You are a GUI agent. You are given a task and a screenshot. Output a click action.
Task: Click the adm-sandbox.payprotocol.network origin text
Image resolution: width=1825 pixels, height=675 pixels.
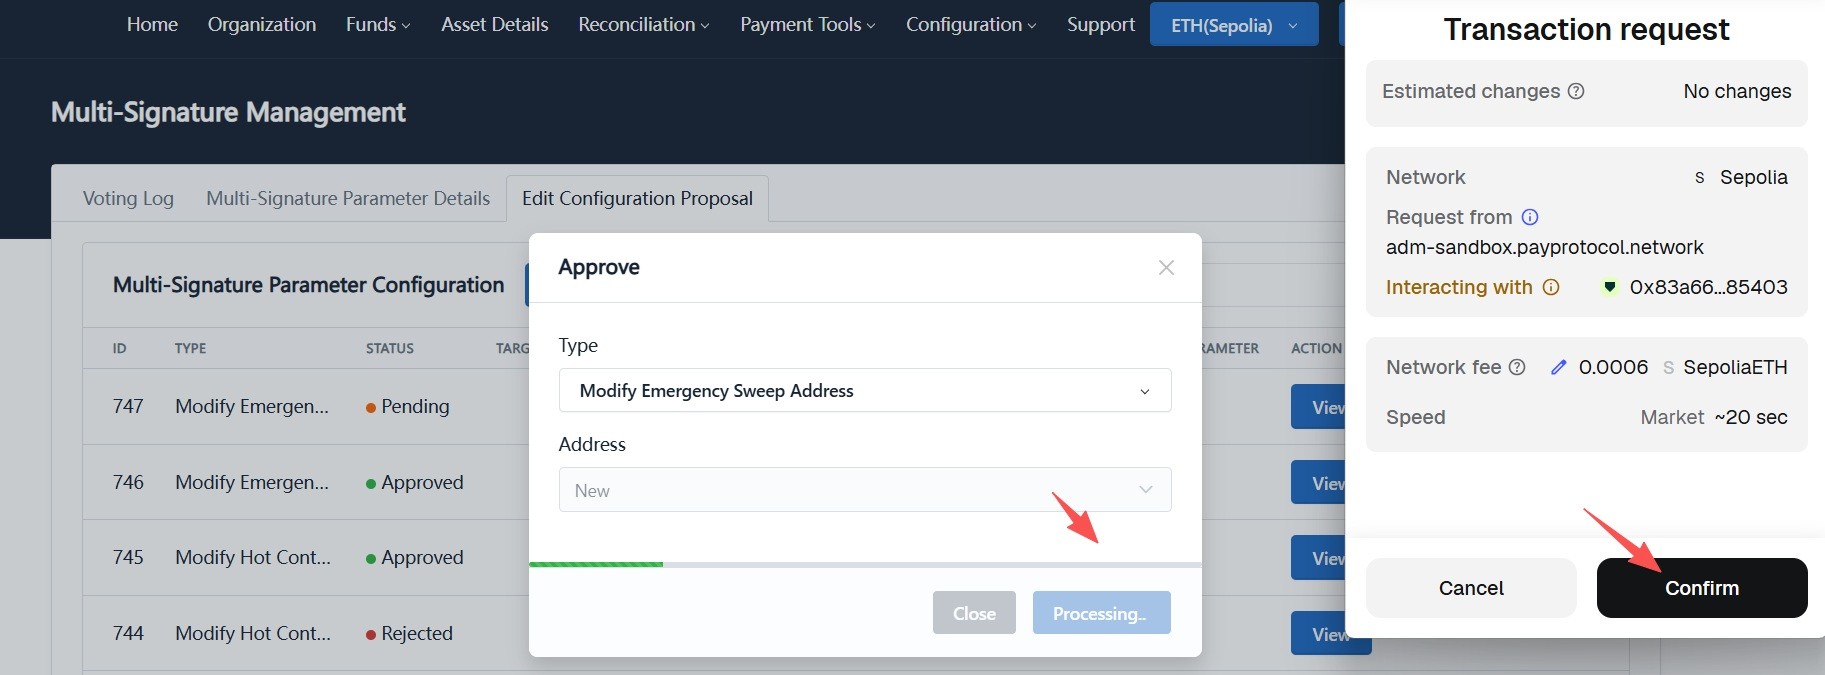pyautogui.click(x=1544, y=247)
